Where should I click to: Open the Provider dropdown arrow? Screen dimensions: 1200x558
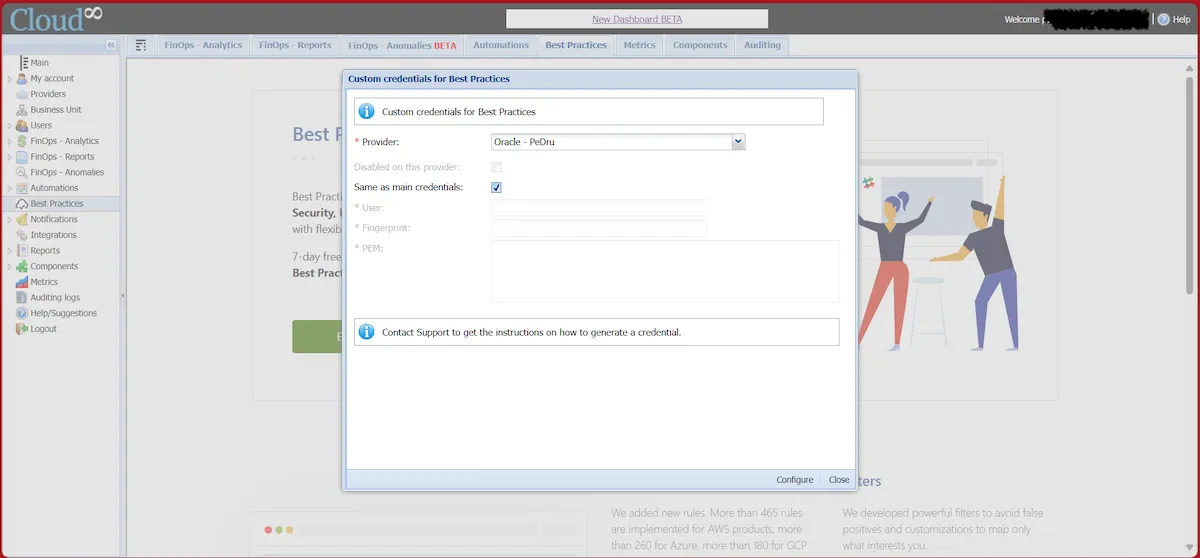(738, 142)
